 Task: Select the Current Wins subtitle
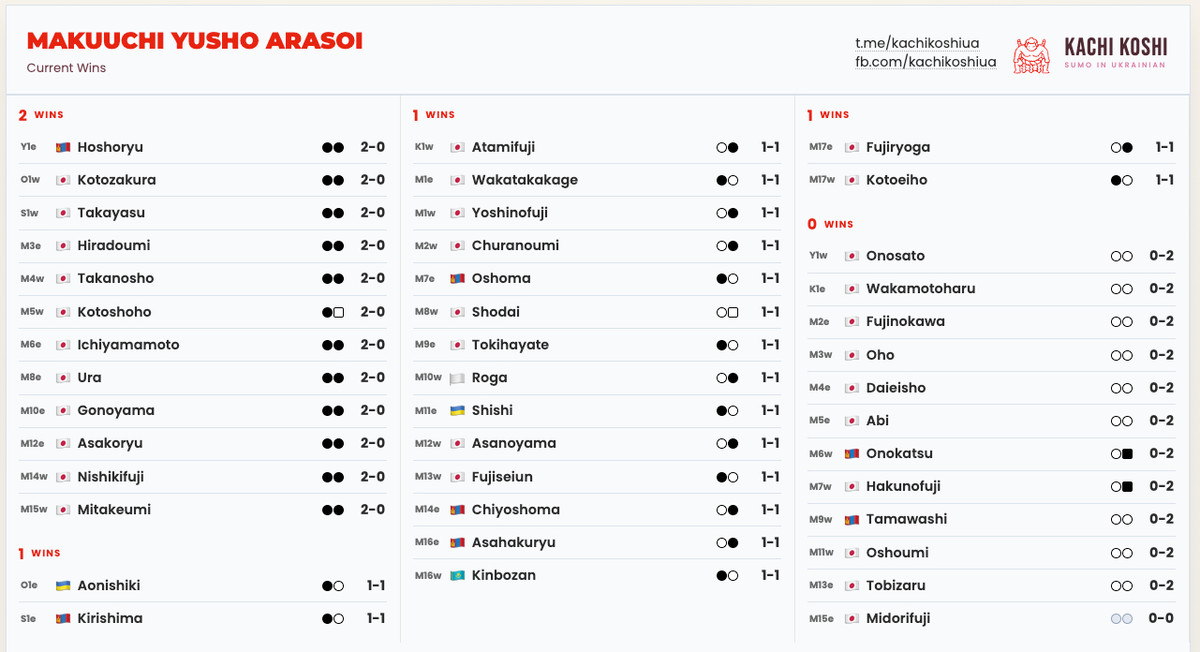tap(66, 68)
